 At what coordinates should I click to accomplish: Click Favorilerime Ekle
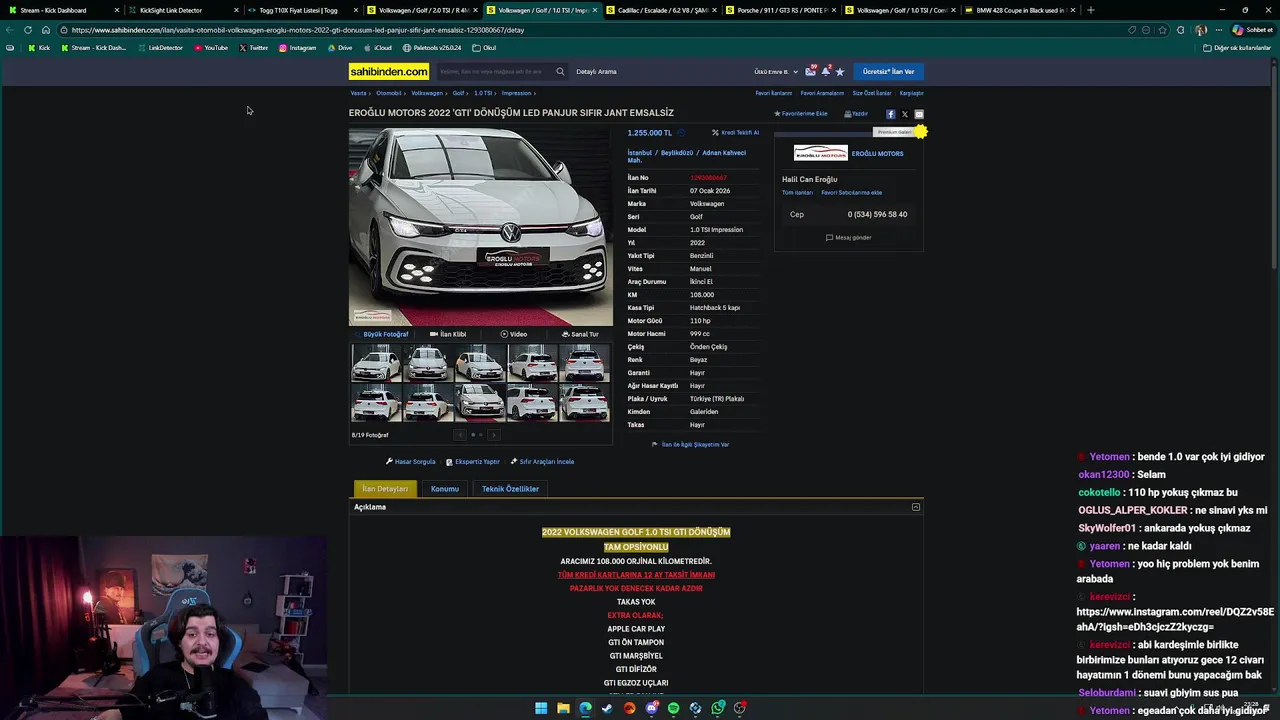[x=801, y=114]
